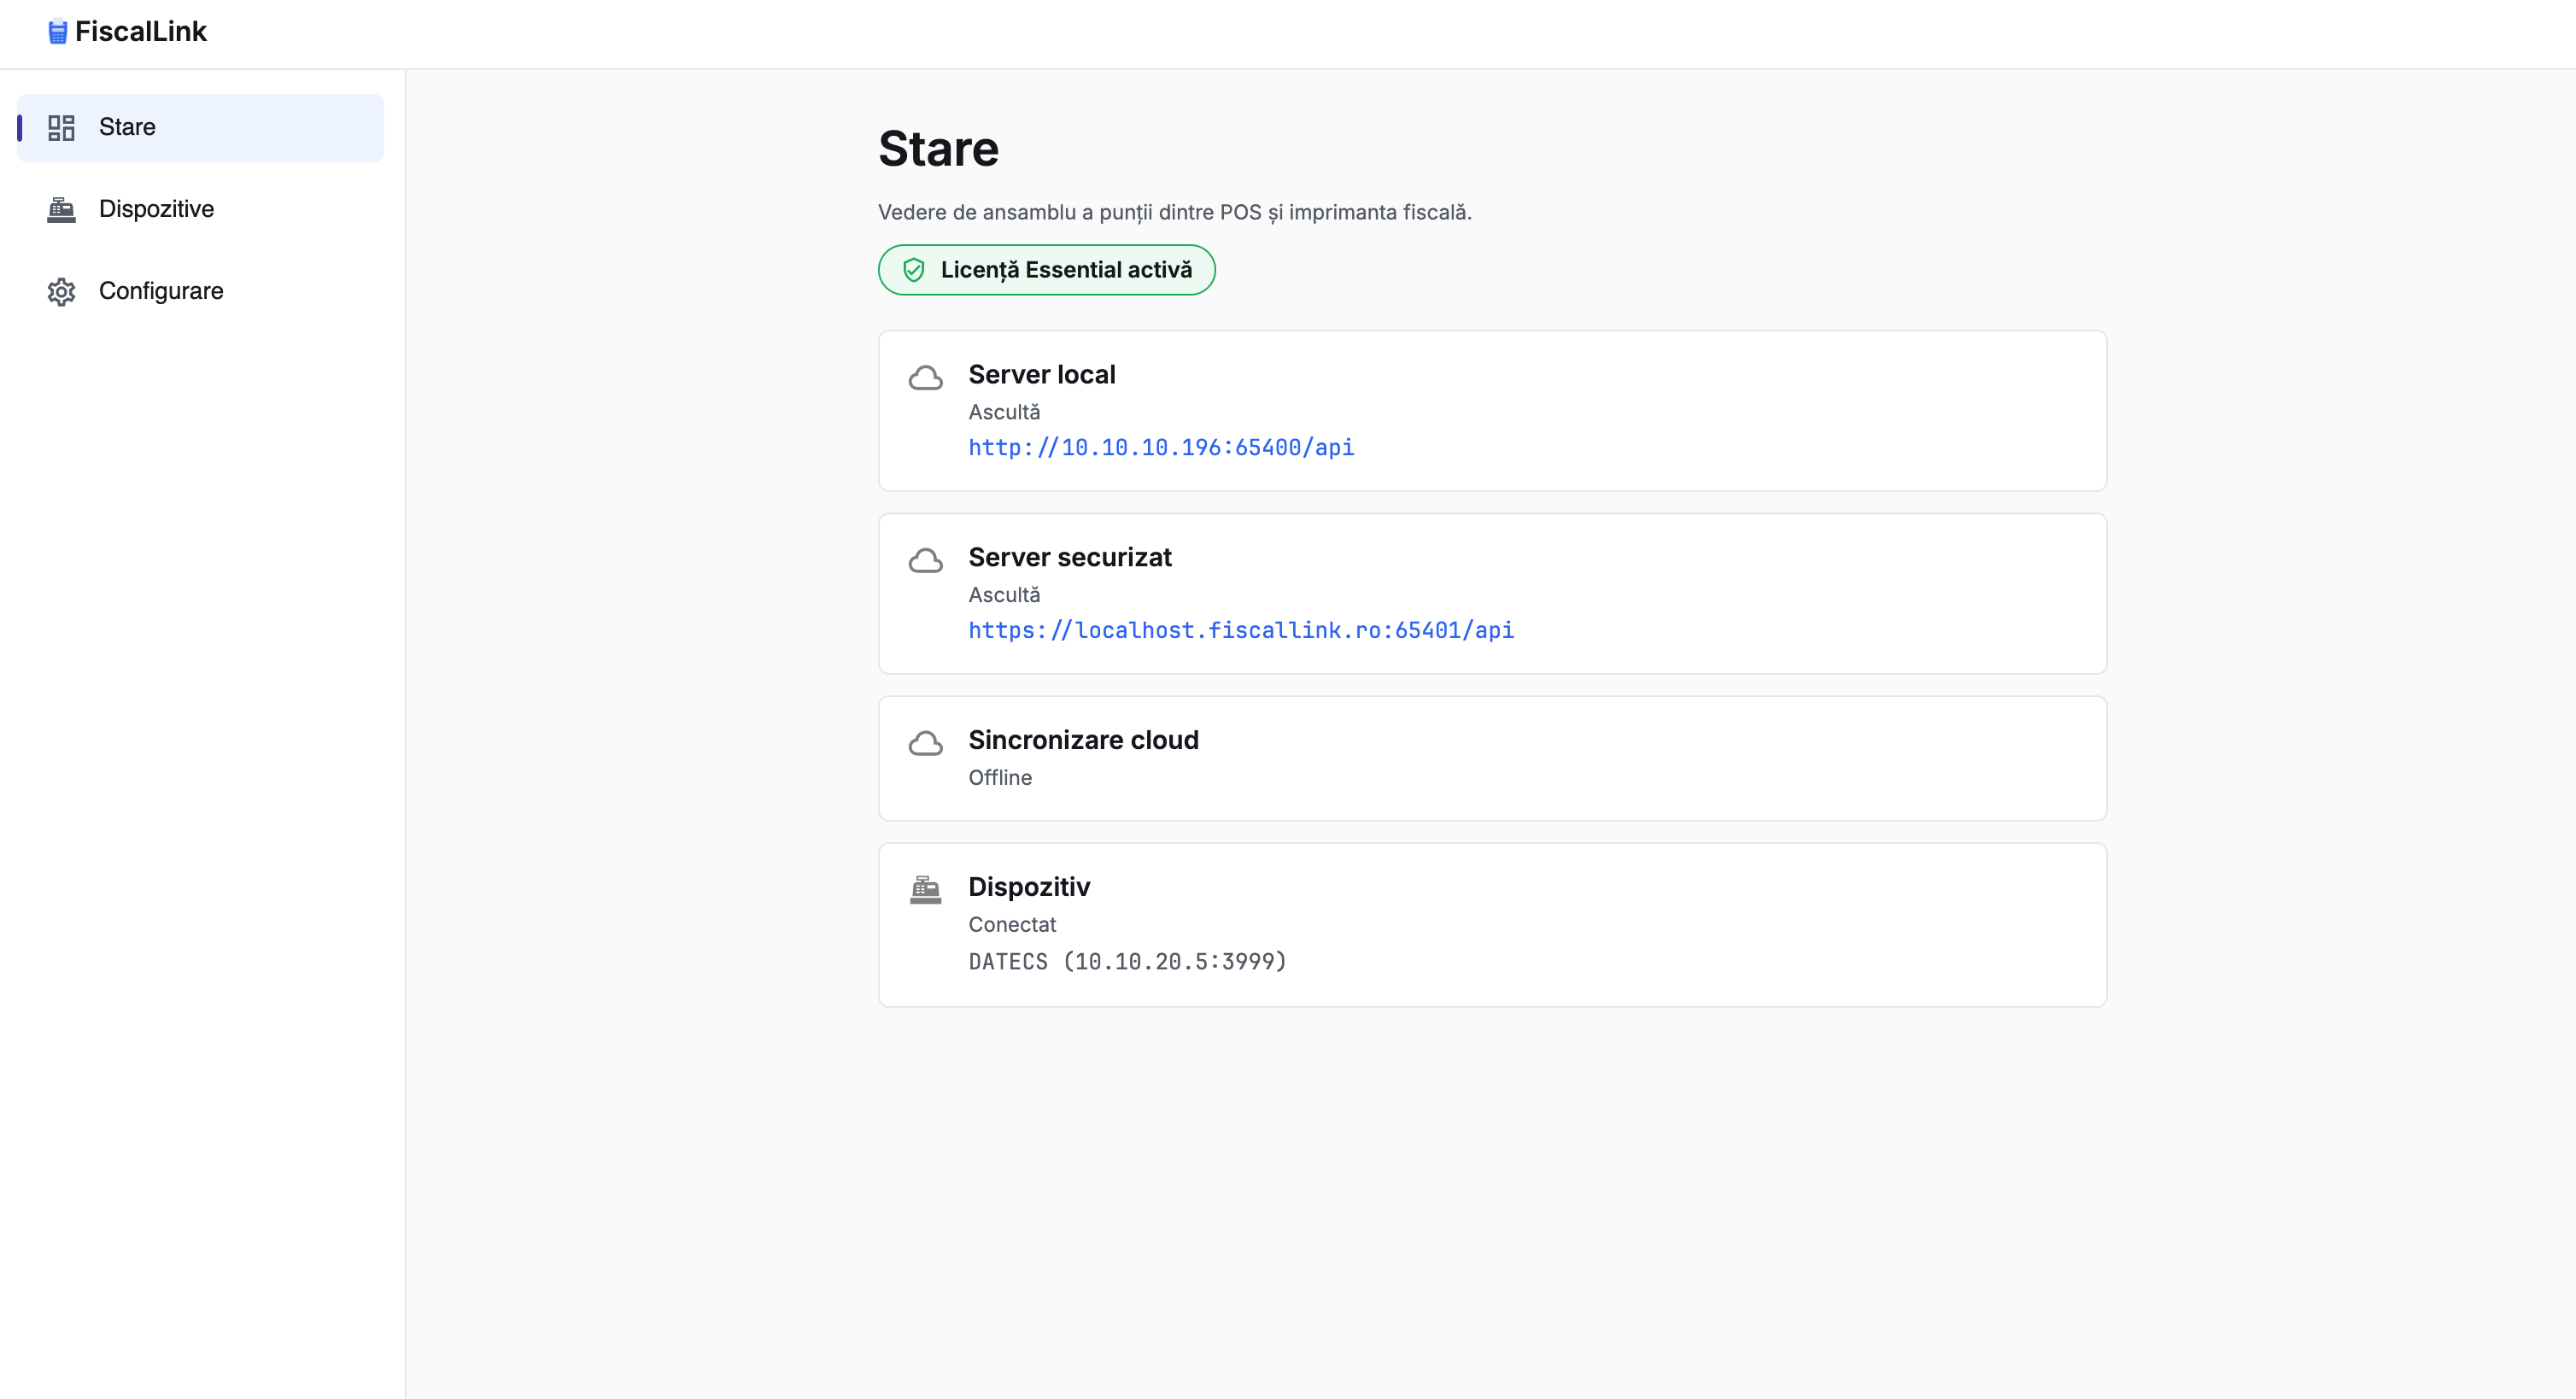The image size is (2576, 1399).
Task: Click the cash register icon beside Dispozitiv
Action: pos(926,890)
